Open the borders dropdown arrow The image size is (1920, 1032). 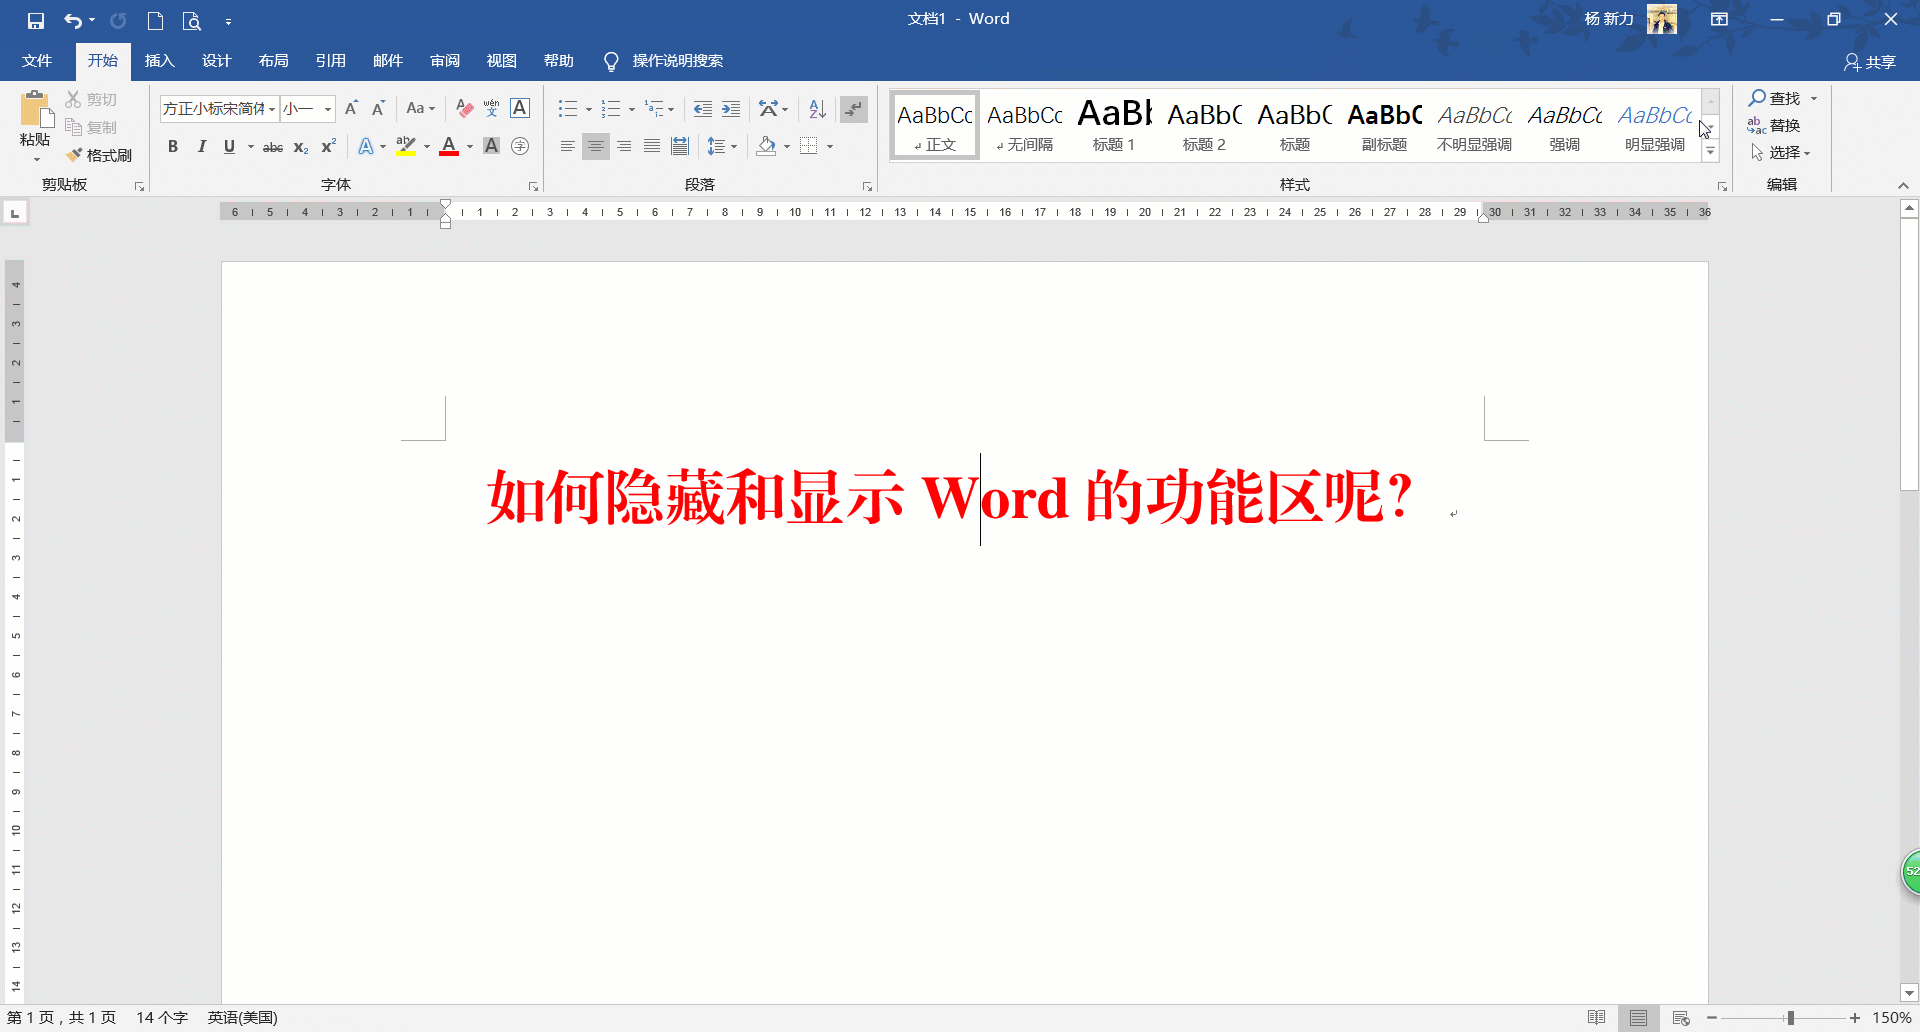pyautogui.click(x=830, y=147)
